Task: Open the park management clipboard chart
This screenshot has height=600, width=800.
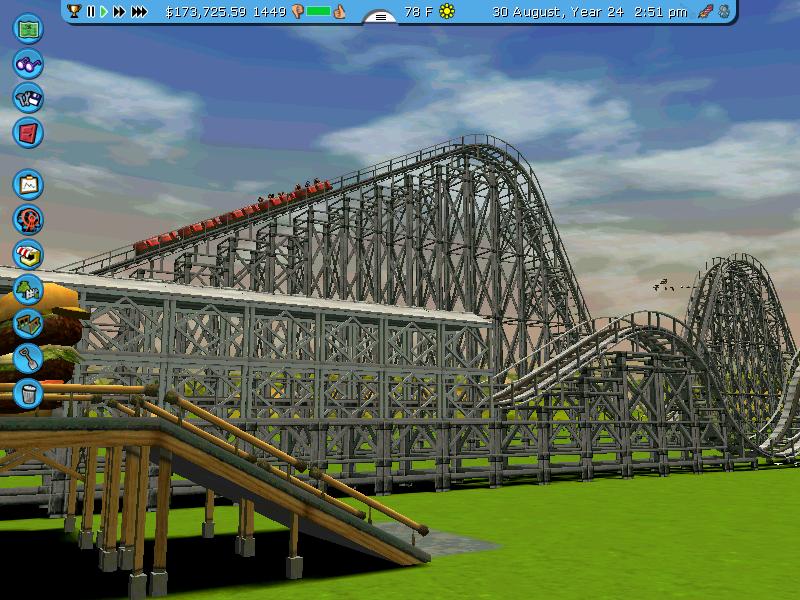Action: pos(28,184)
